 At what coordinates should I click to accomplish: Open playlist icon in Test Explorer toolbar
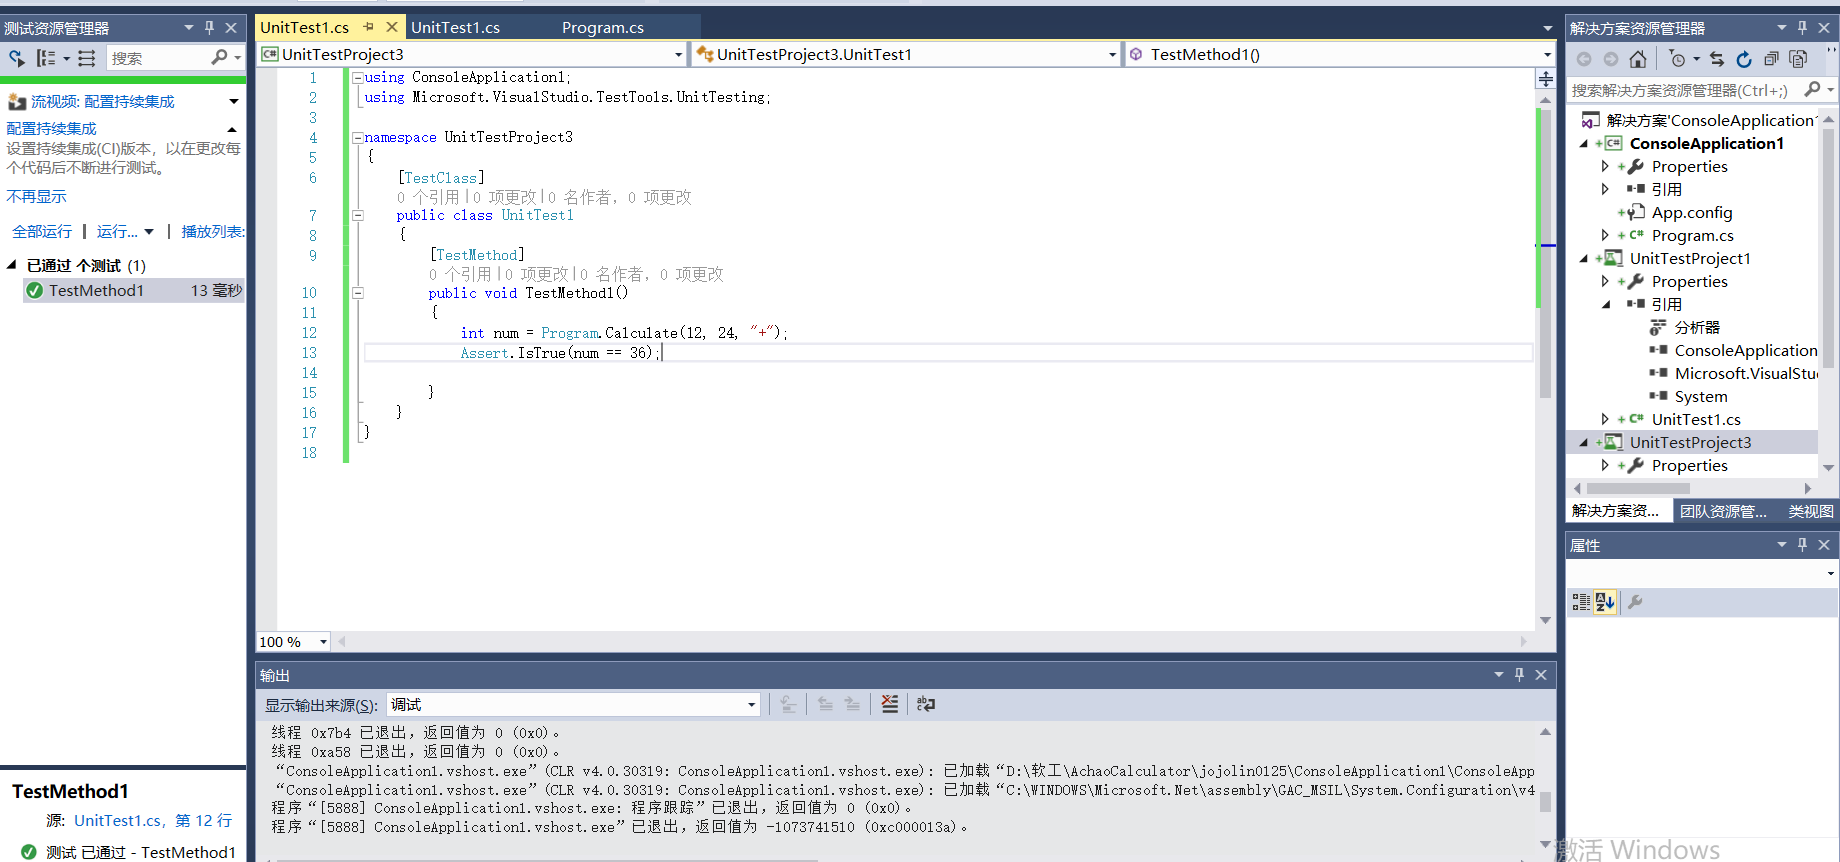point(87,58)
